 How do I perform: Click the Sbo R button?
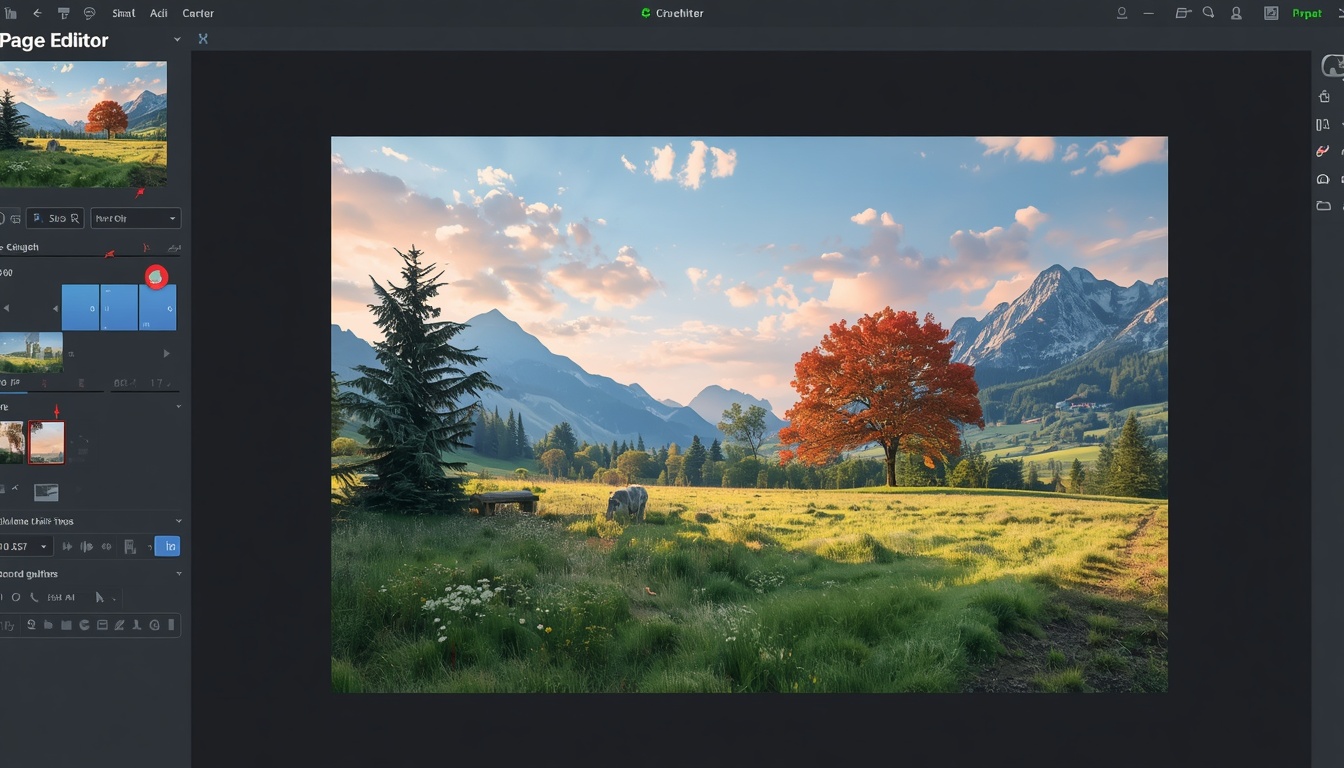click(x=55, y=218)
